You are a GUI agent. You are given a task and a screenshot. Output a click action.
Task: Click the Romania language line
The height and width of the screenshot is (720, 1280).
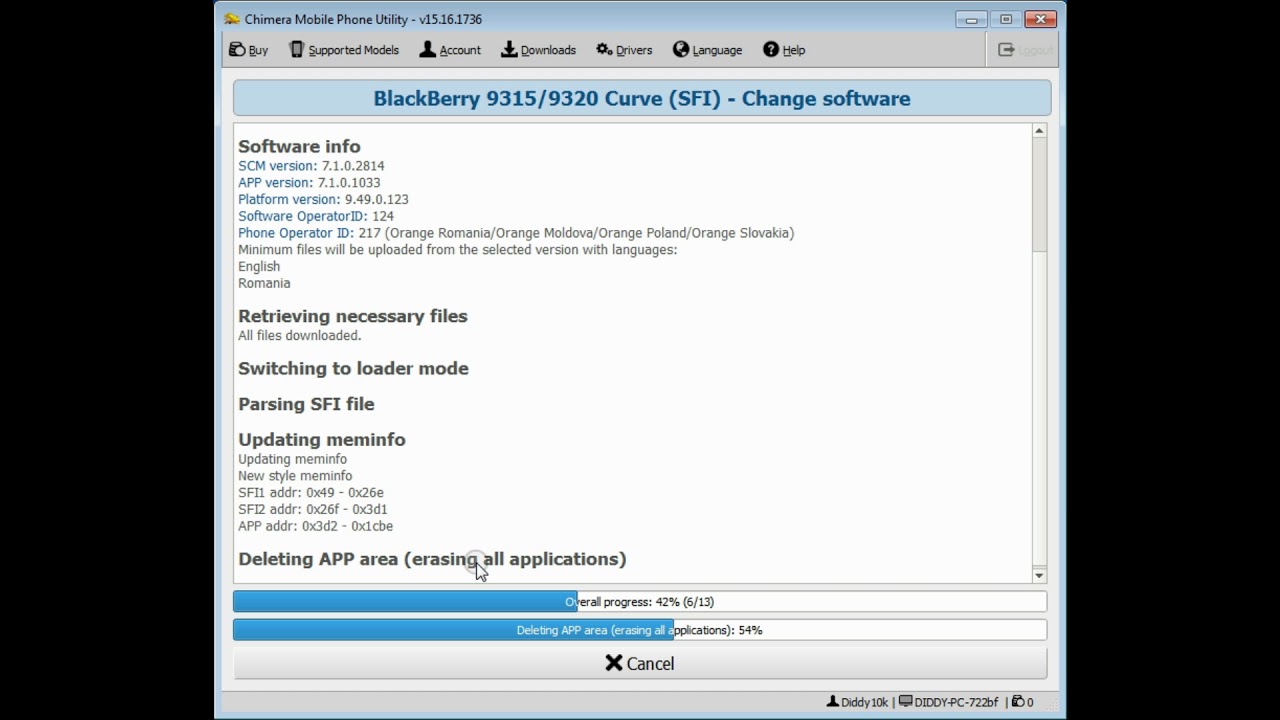(x=264, y=283)
